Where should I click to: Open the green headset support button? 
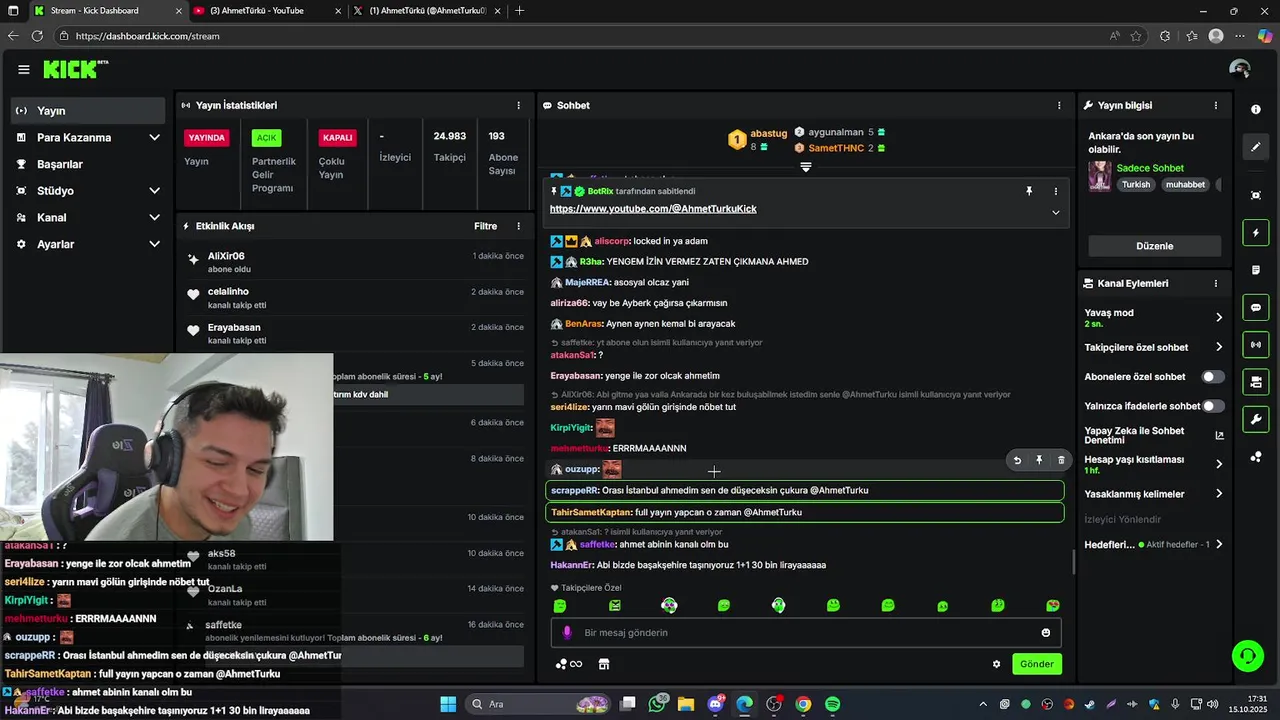click(1247, 656)
